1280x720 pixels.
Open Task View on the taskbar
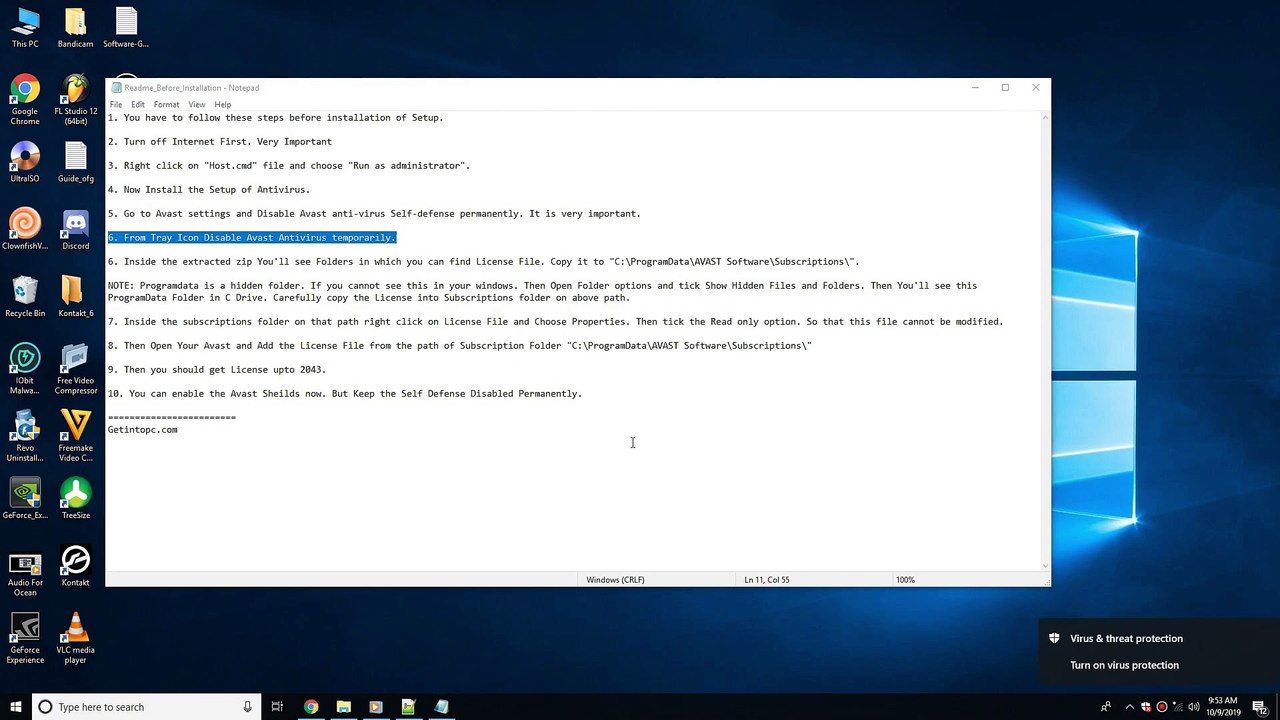(x=278, y=707)
